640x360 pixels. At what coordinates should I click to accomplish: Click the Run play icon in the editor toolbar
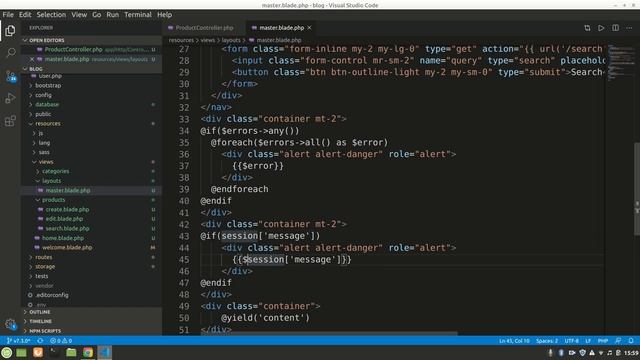click(x=601, y=28)
